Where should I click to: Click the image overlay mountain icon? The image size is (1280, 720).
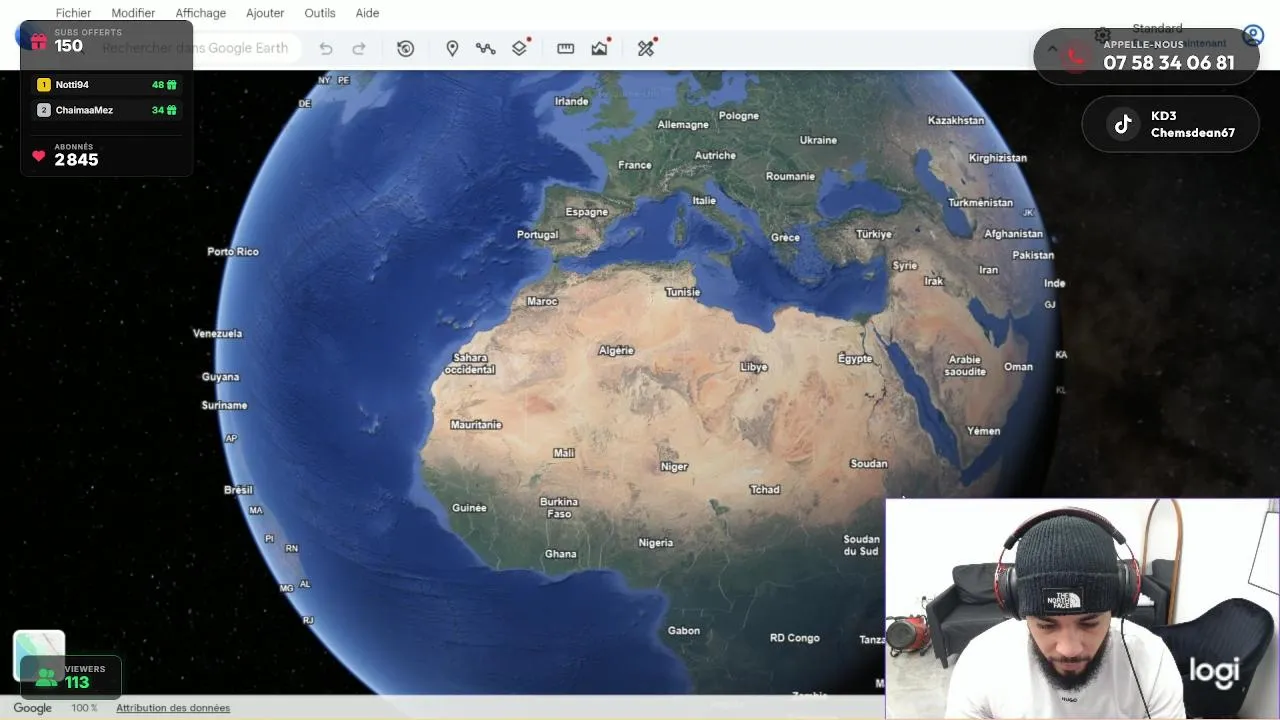point(599,48)
